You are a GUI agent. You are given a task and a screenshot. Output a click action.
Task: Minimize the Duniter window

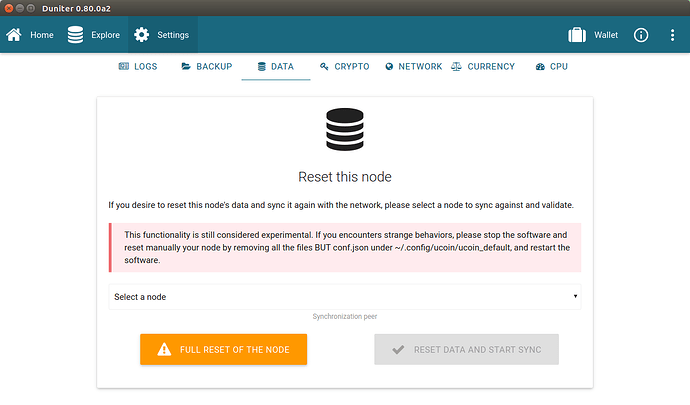20,8
